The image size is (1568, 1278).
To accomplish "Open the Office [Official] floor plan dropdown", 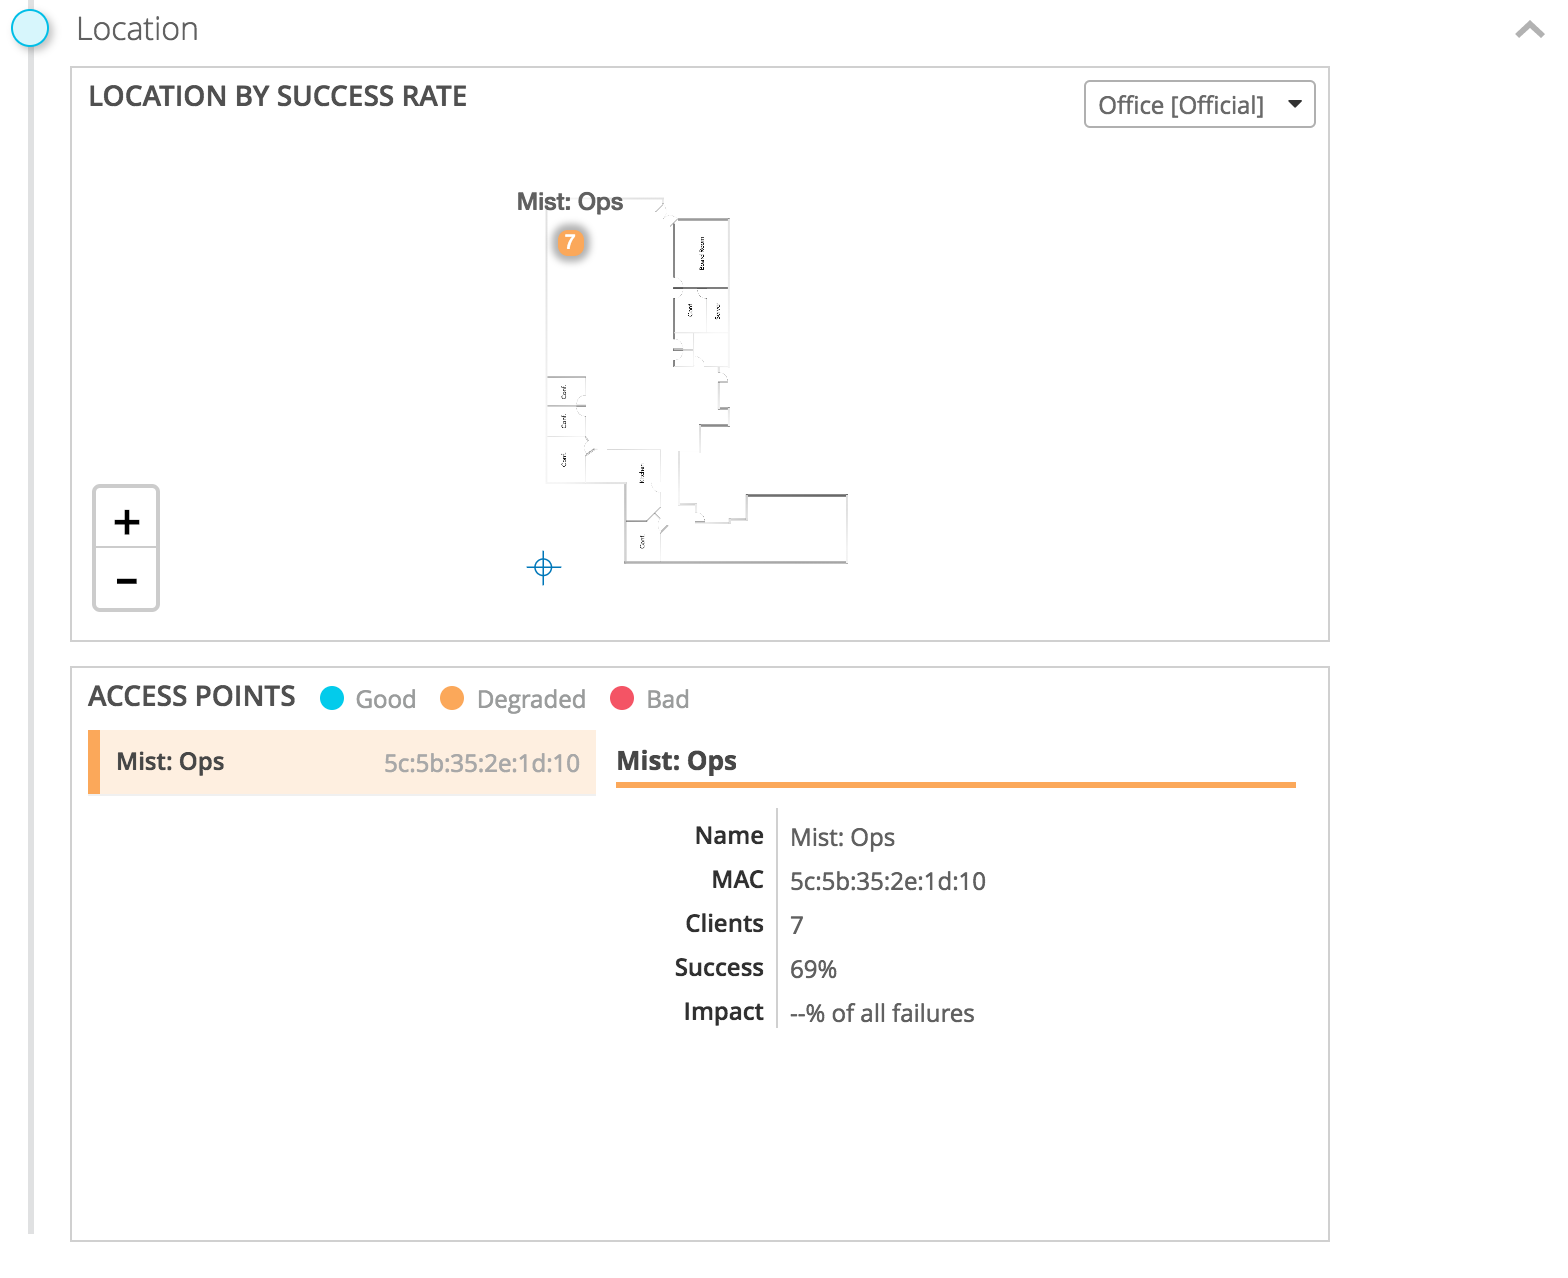I will pos(1199,105).
